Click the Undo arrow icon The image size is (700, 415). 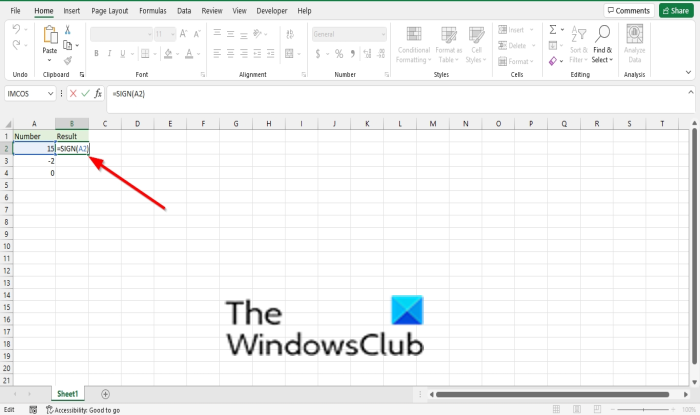pyautogui.click(x=16, y=29)
